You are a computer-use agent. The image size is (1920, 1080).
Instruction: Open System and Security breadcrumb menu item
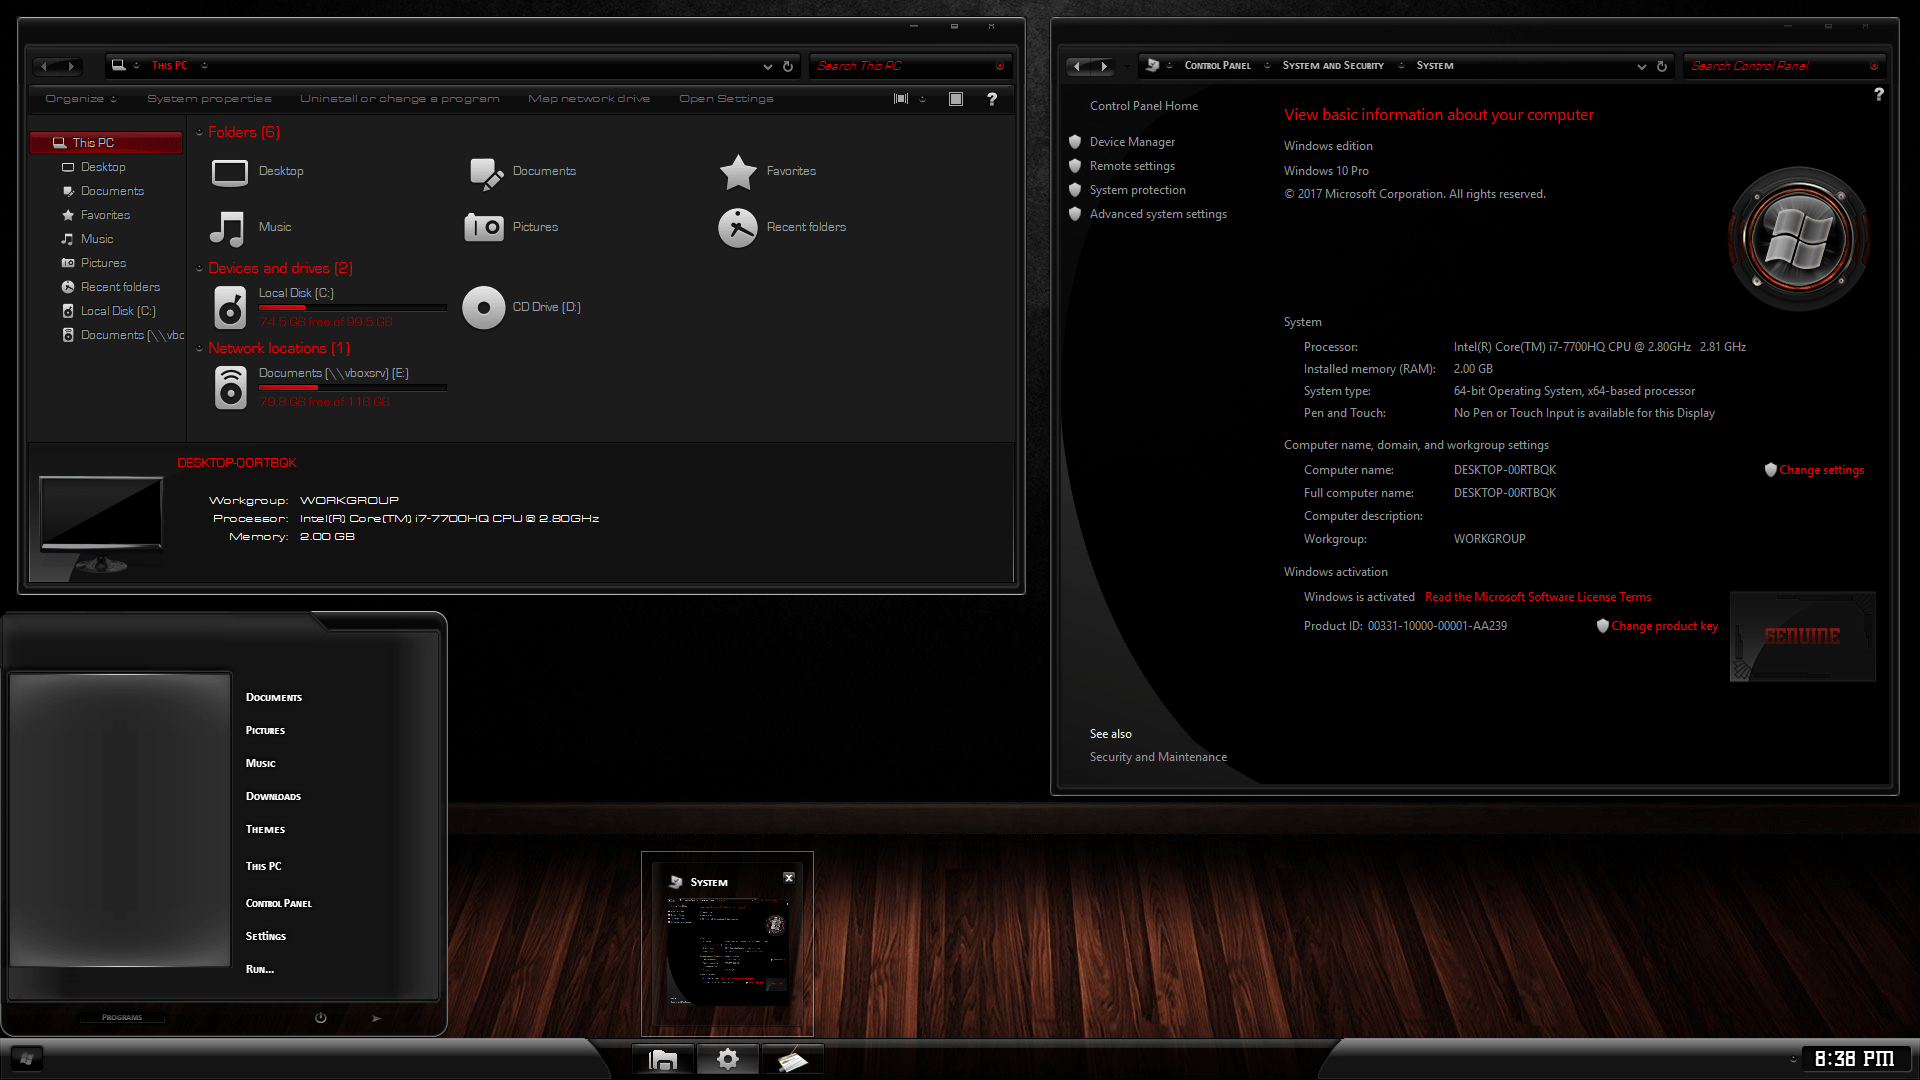pyautogui.click(x=1333, y=65)
